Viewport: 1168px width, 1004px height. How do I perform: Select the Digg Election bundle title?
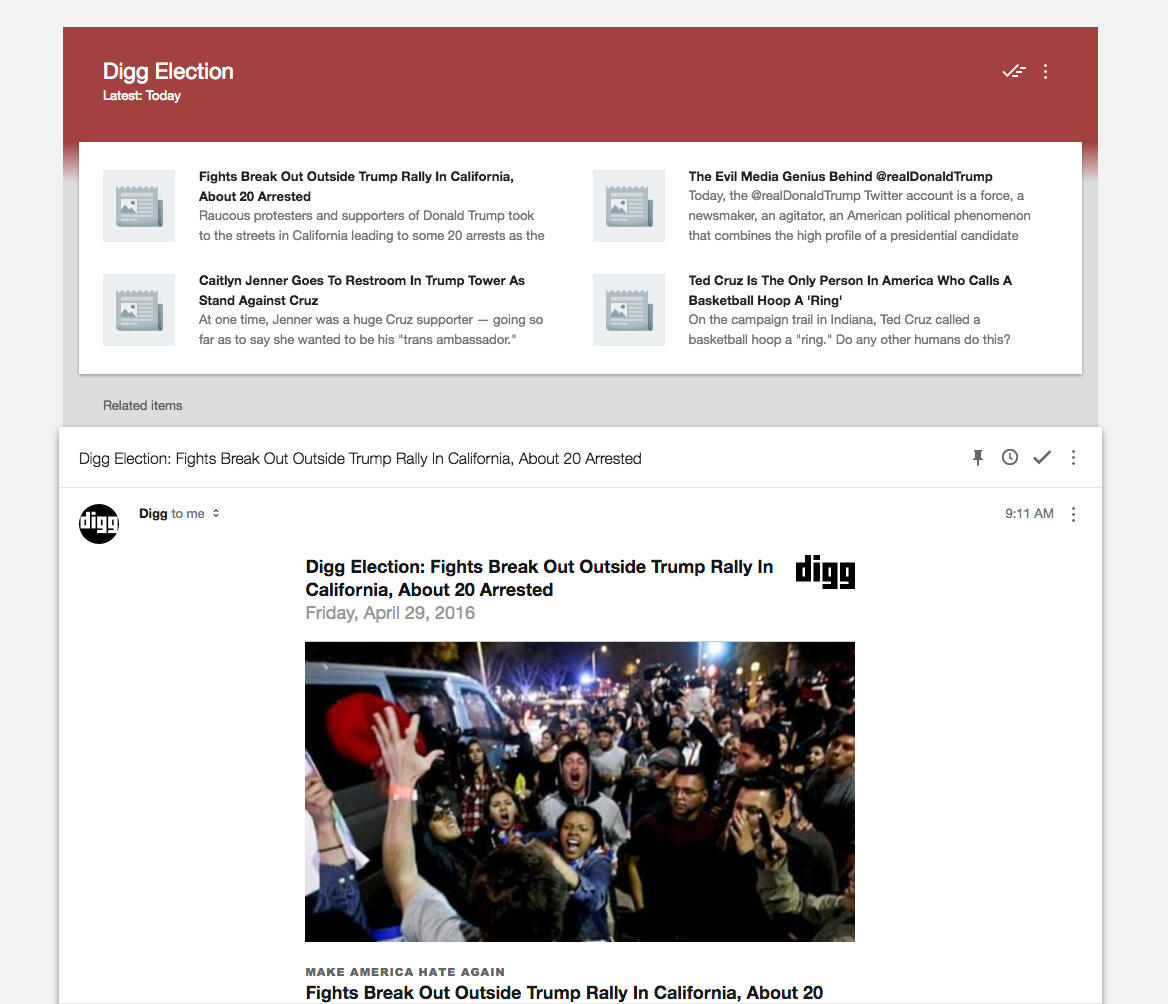167,71
